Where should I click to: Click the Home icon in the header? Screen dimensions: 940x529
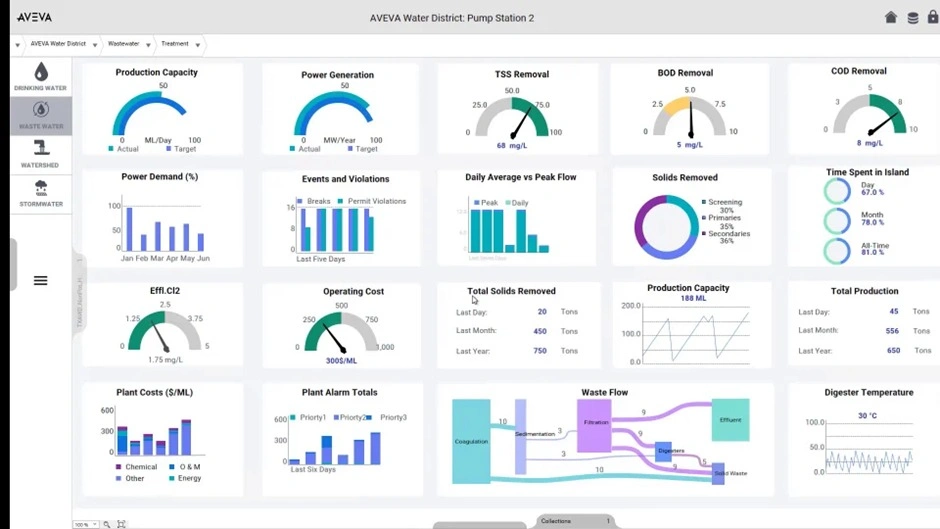(x=891, y=17)
